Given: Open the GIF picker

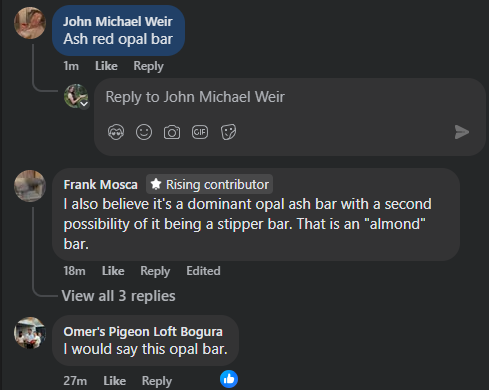Looking at the screenshot, I should pyautogui.click(x=200, y=132).
